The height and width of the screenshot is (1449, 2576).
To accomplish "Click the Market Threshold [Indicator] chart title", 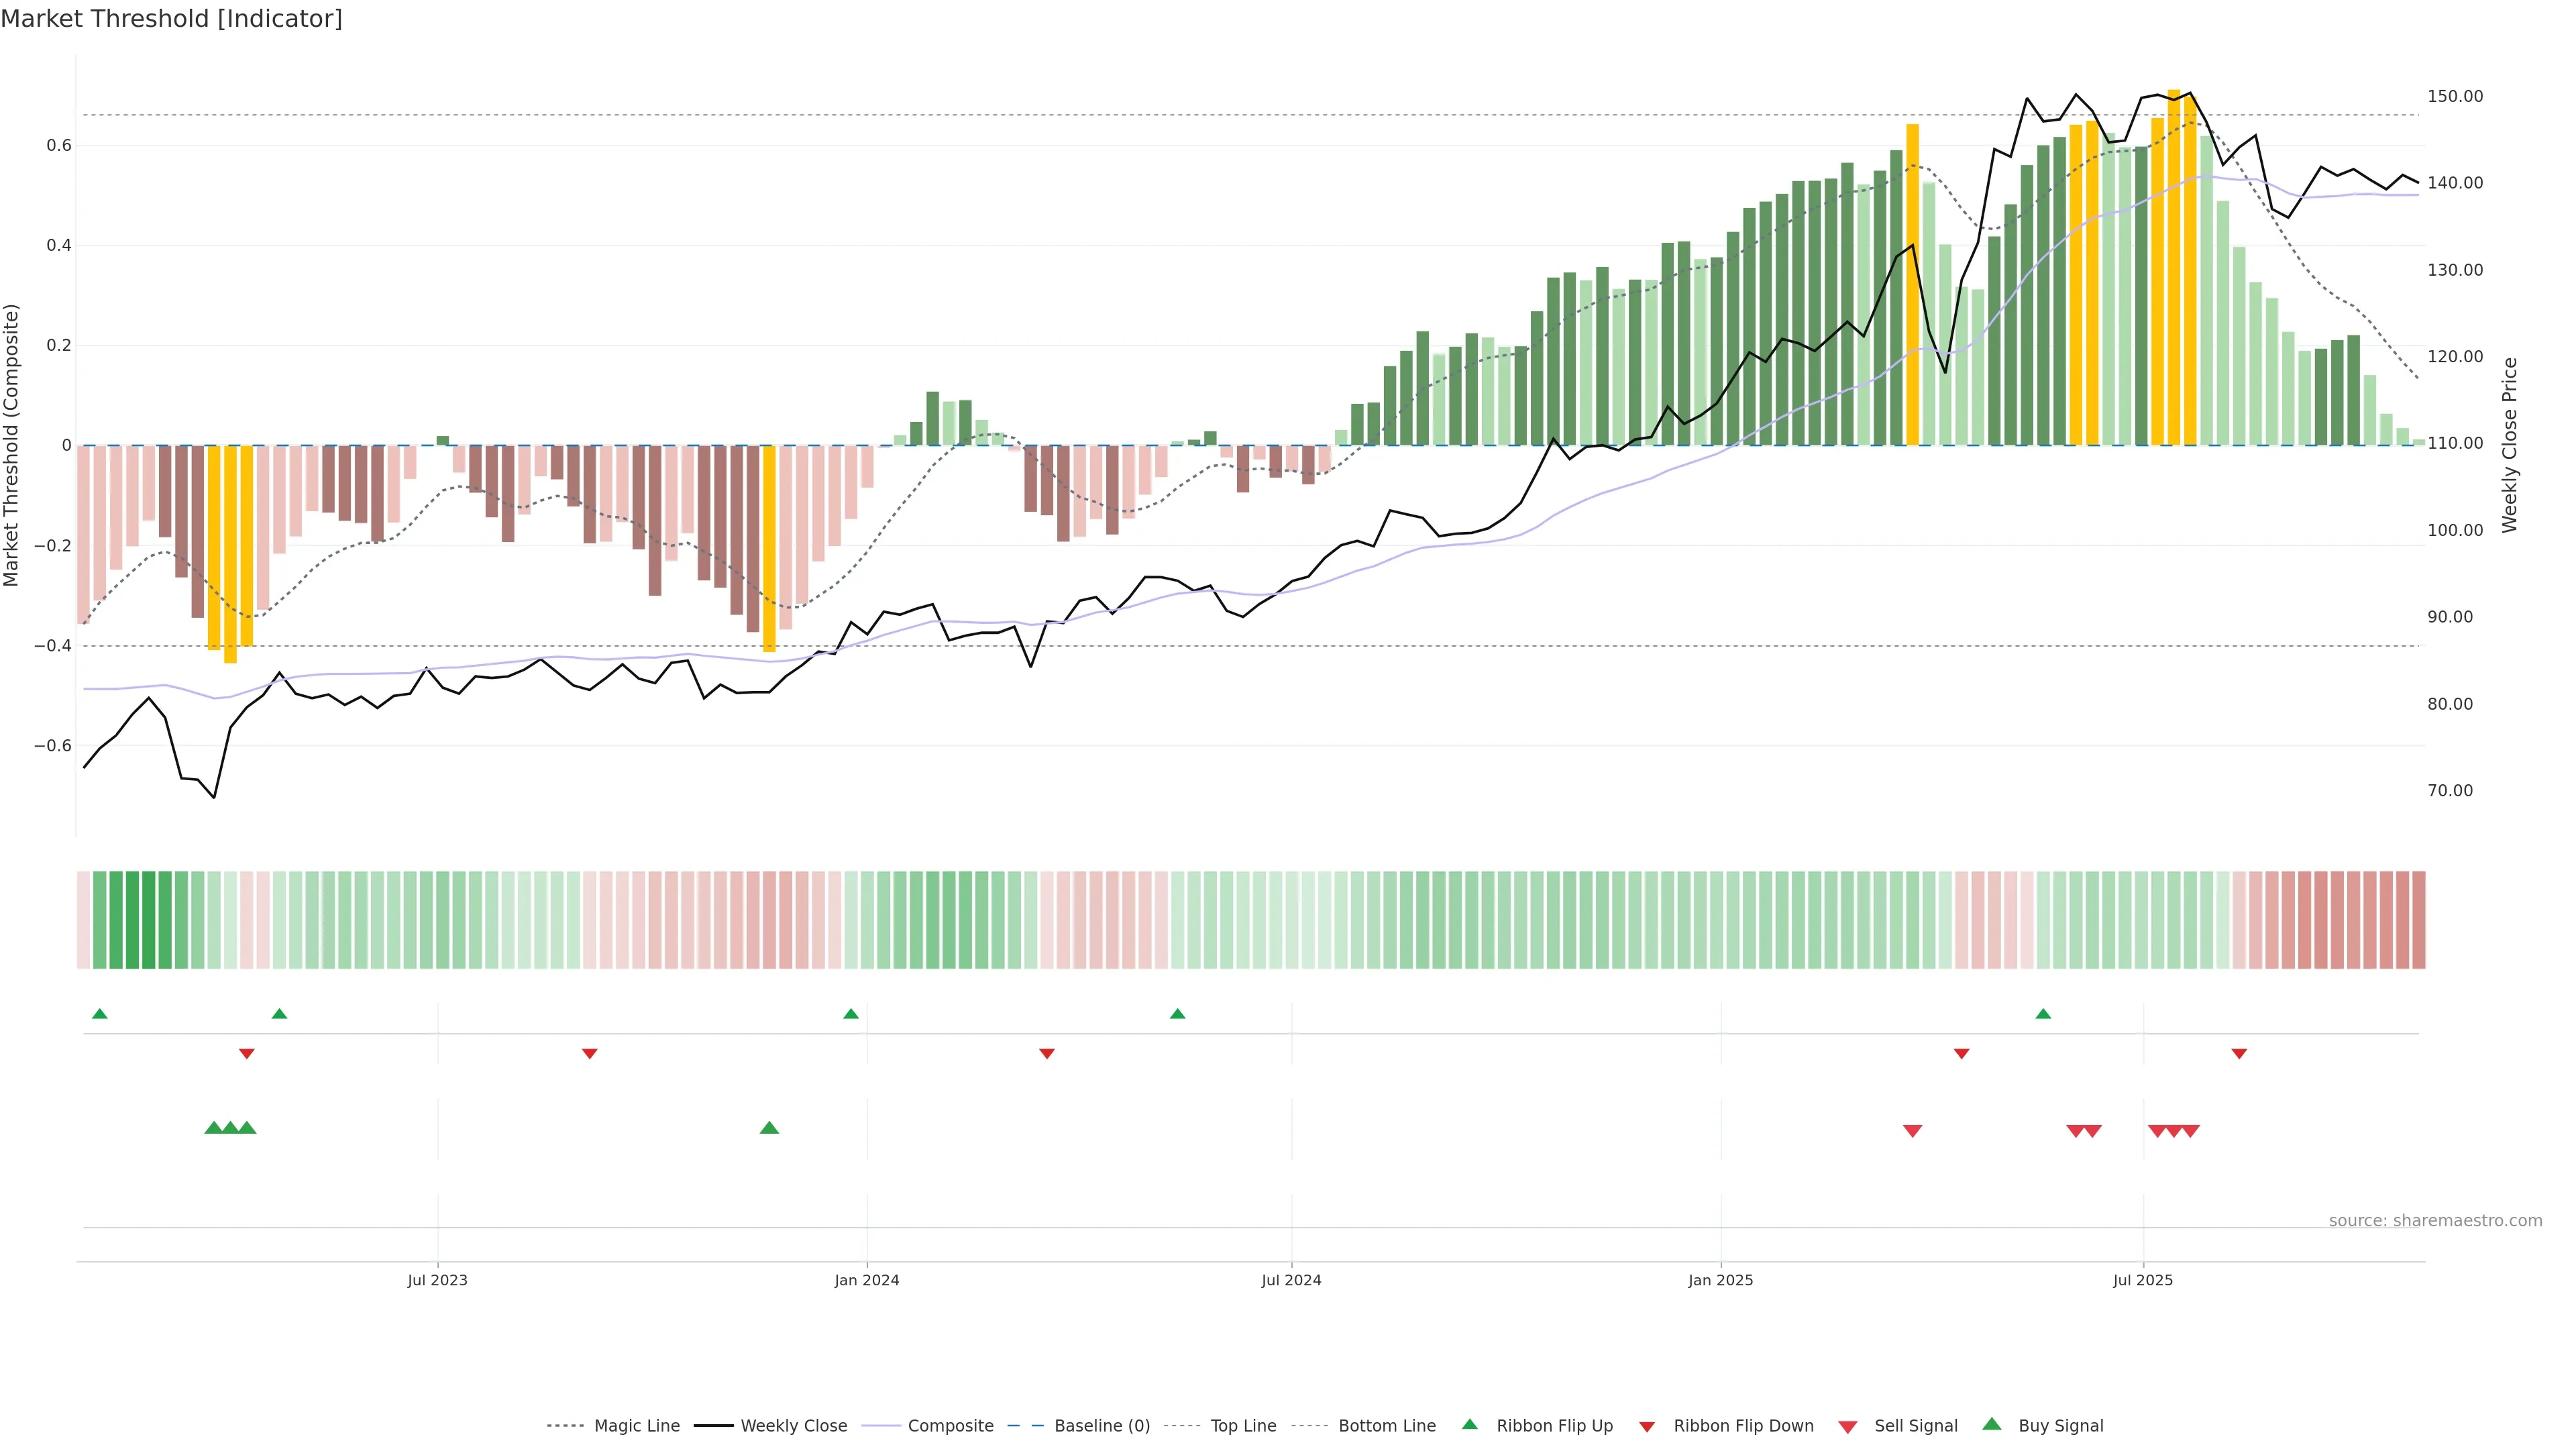I will 172,19.
